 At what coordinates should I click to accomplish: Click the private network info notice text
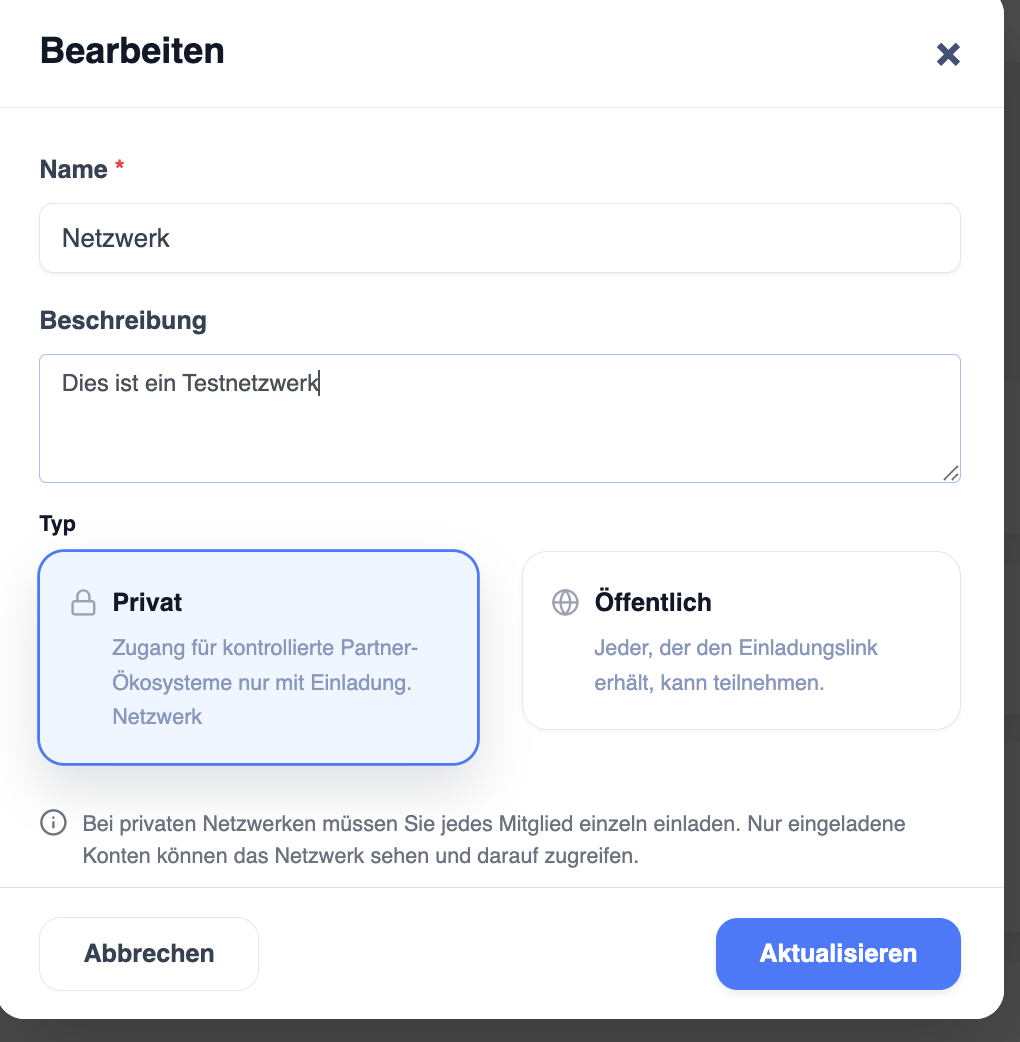[494, 839]
